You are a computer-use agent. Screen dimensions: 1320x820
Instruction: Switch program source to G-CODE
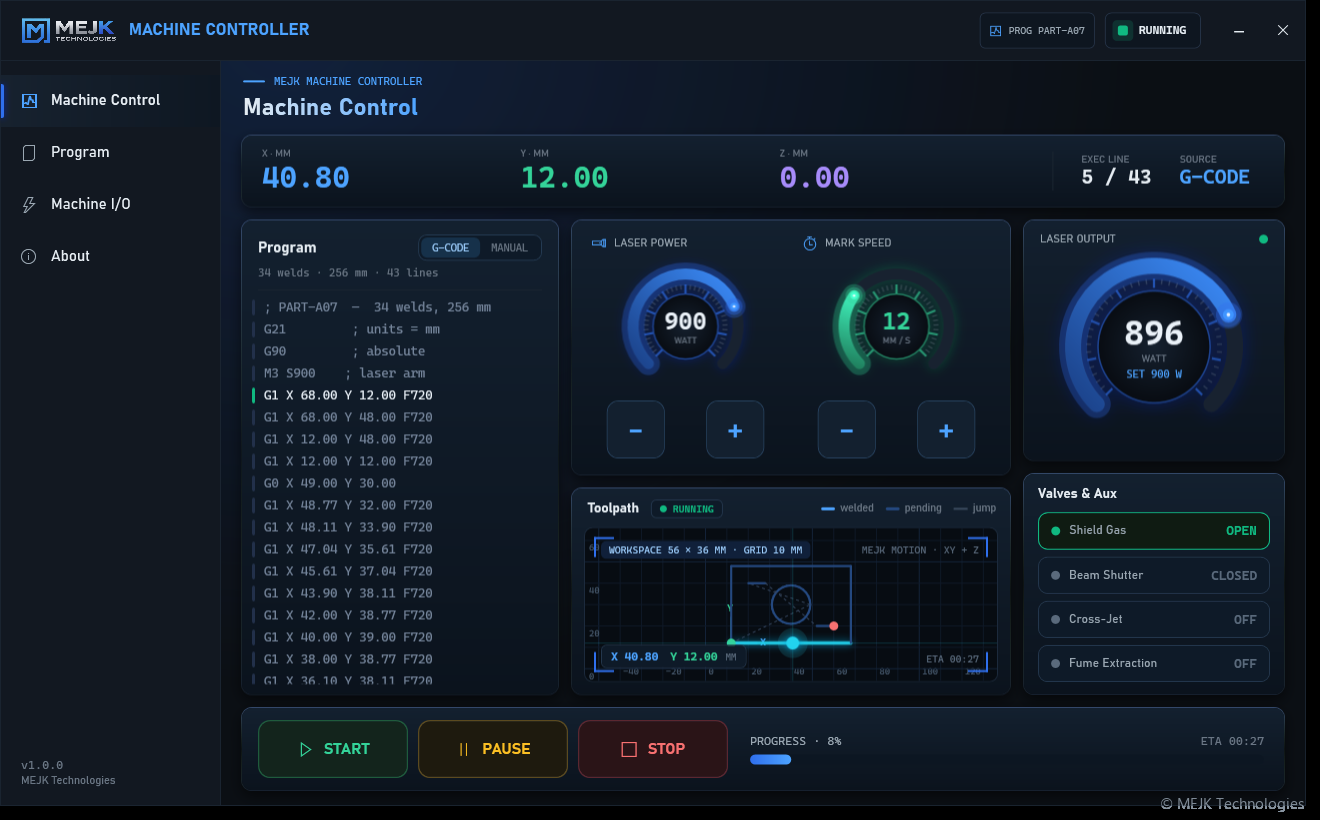click(x=450, y=248)
